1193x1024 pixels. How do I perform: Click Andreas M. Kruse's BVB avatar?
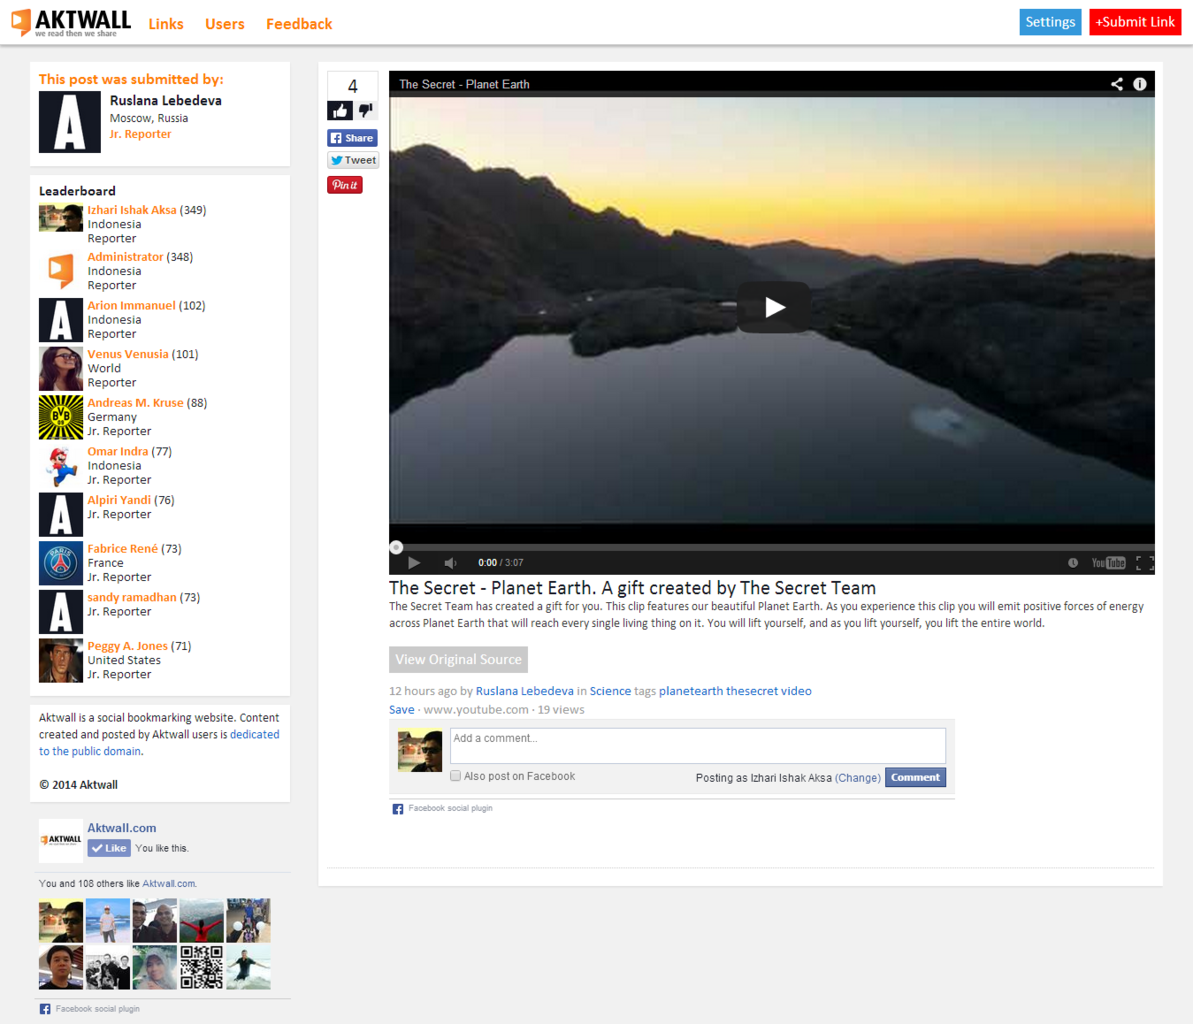pyautogui.click(x=61, y=417)
